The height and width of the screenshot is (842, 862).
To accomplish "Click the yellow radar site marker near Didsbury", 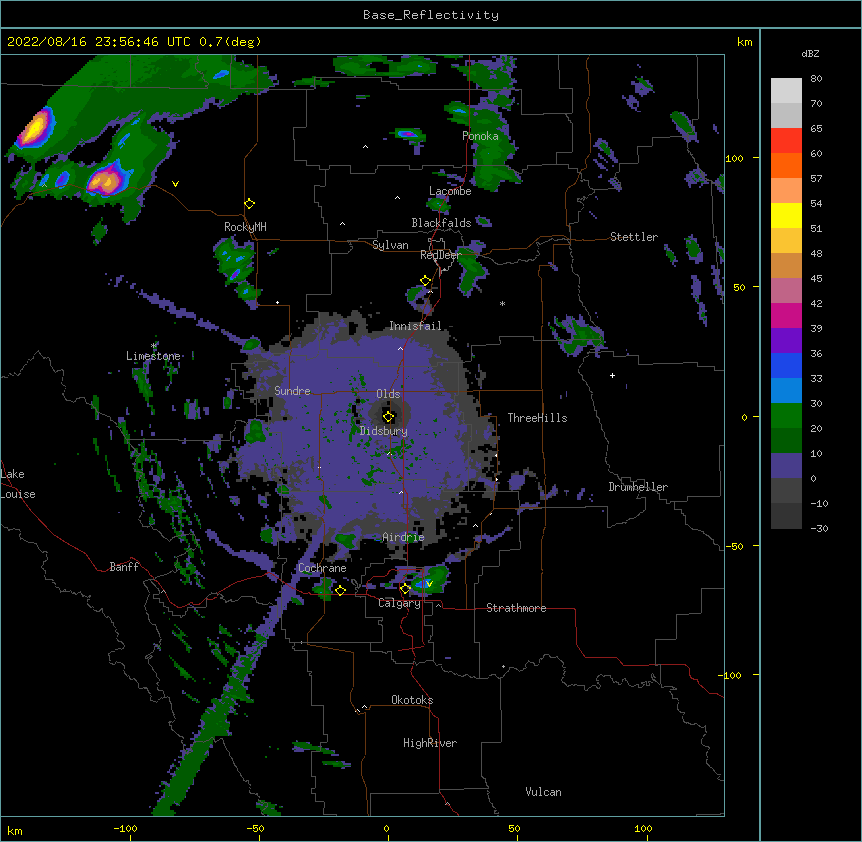I will tap(388, 417).
